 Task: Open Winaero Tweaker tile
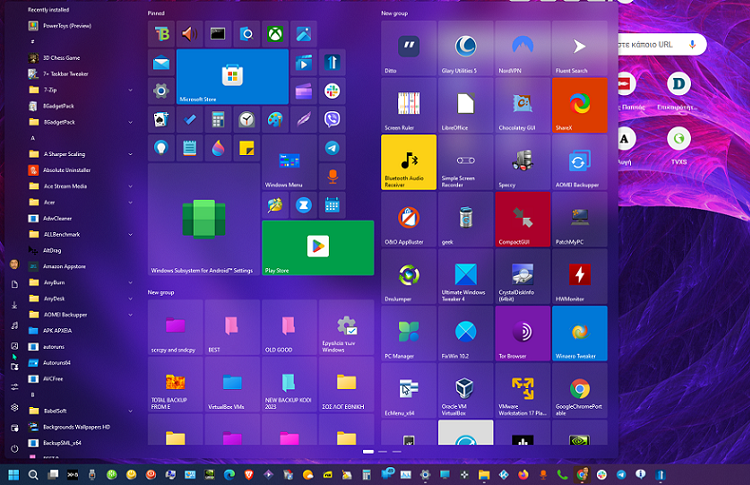[580, 333]
